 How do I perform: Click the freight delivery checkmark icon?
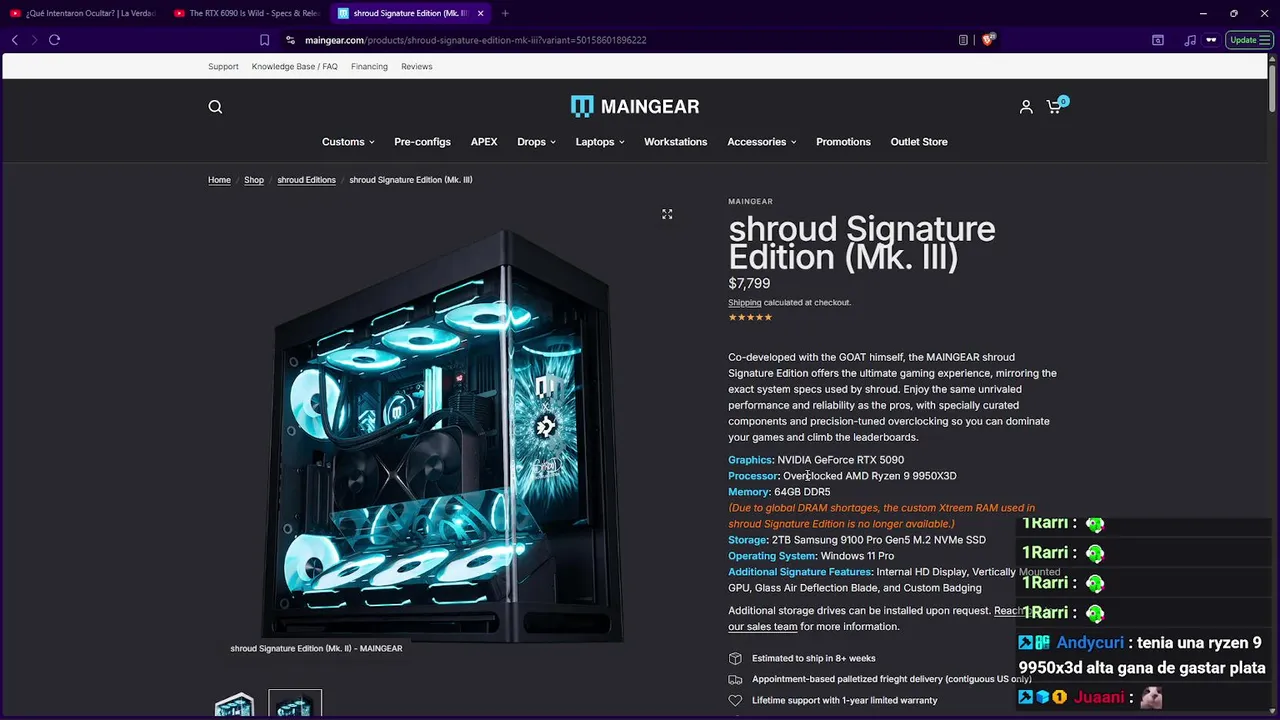tap(735, 679)
